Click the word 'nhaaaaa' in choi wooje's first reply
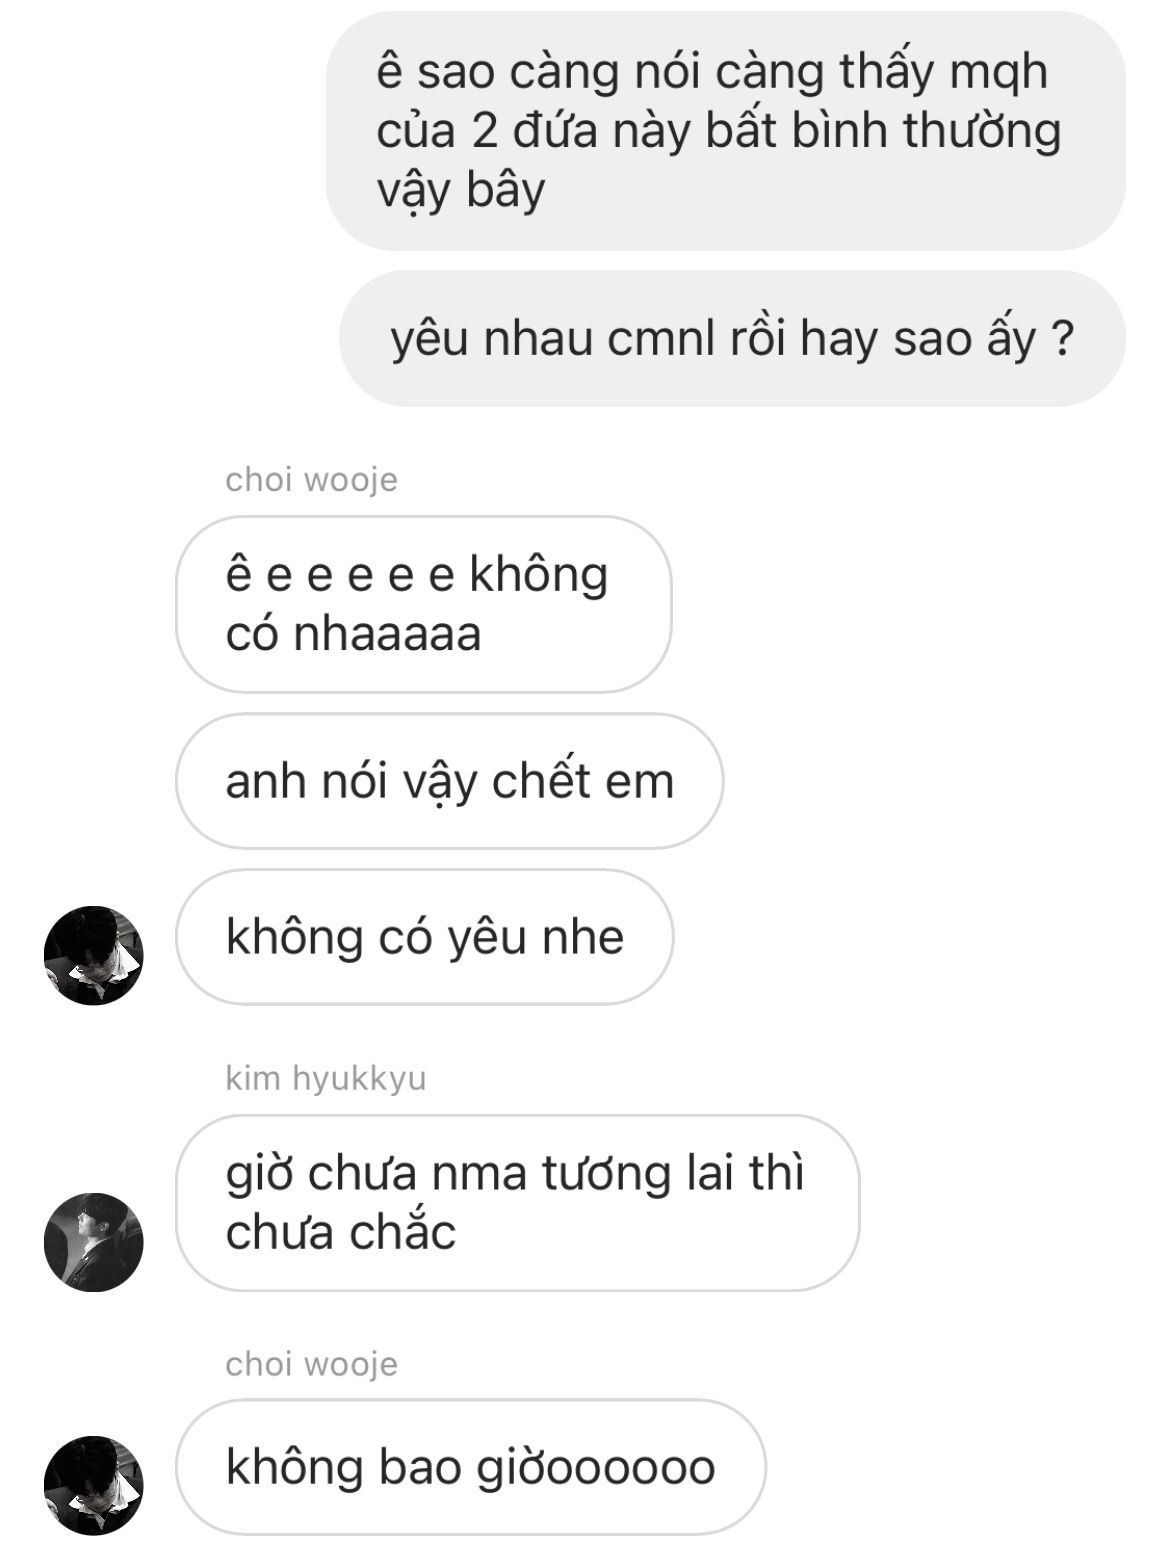 [387, 634]
